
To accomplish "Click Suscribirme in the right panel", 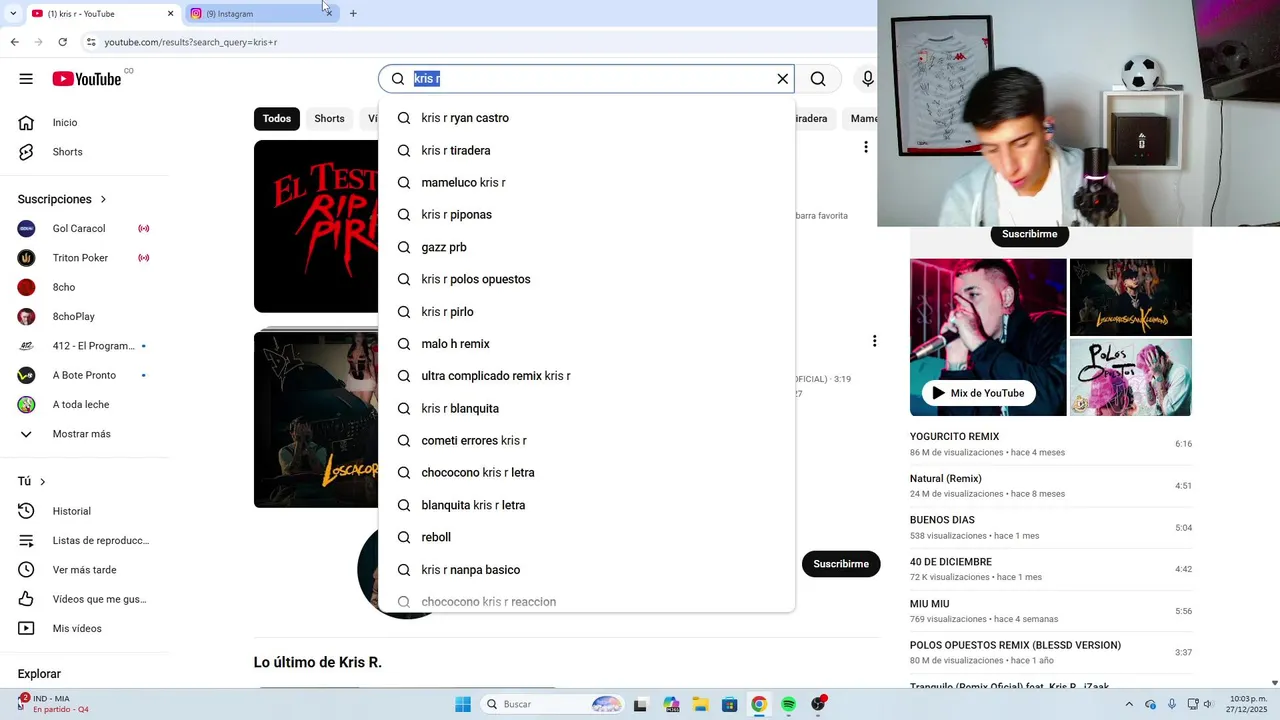I will (x=1029, y=235).
